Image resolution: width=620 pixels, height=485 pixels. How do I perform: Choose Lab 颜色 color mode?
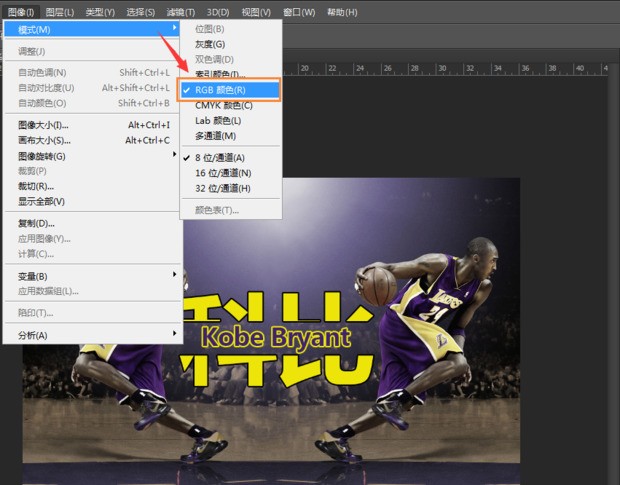click(x=220, y=120)
